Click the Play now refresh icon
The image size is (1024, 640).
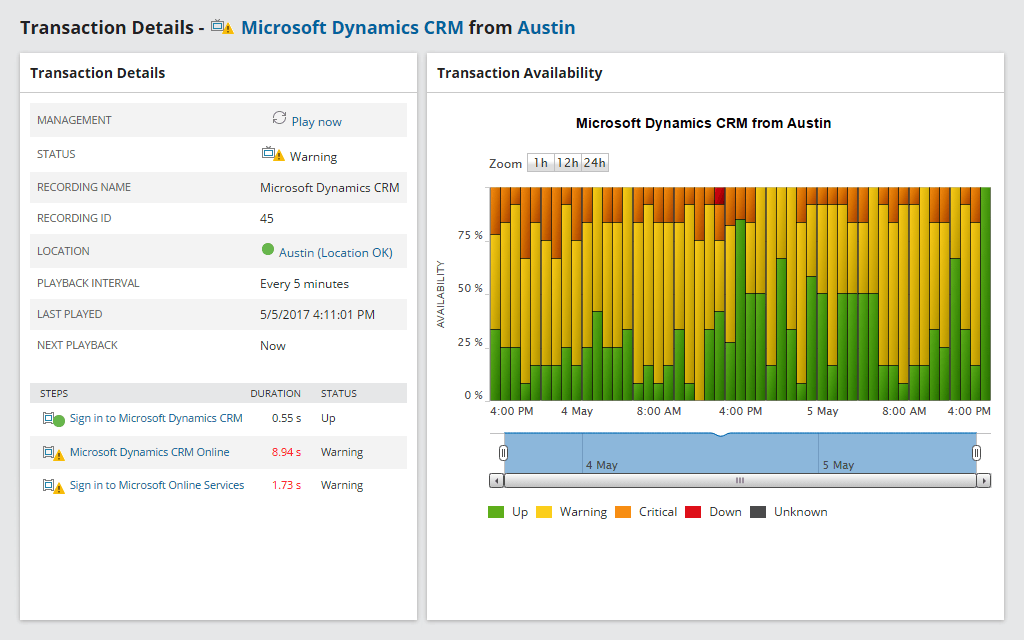280,119
